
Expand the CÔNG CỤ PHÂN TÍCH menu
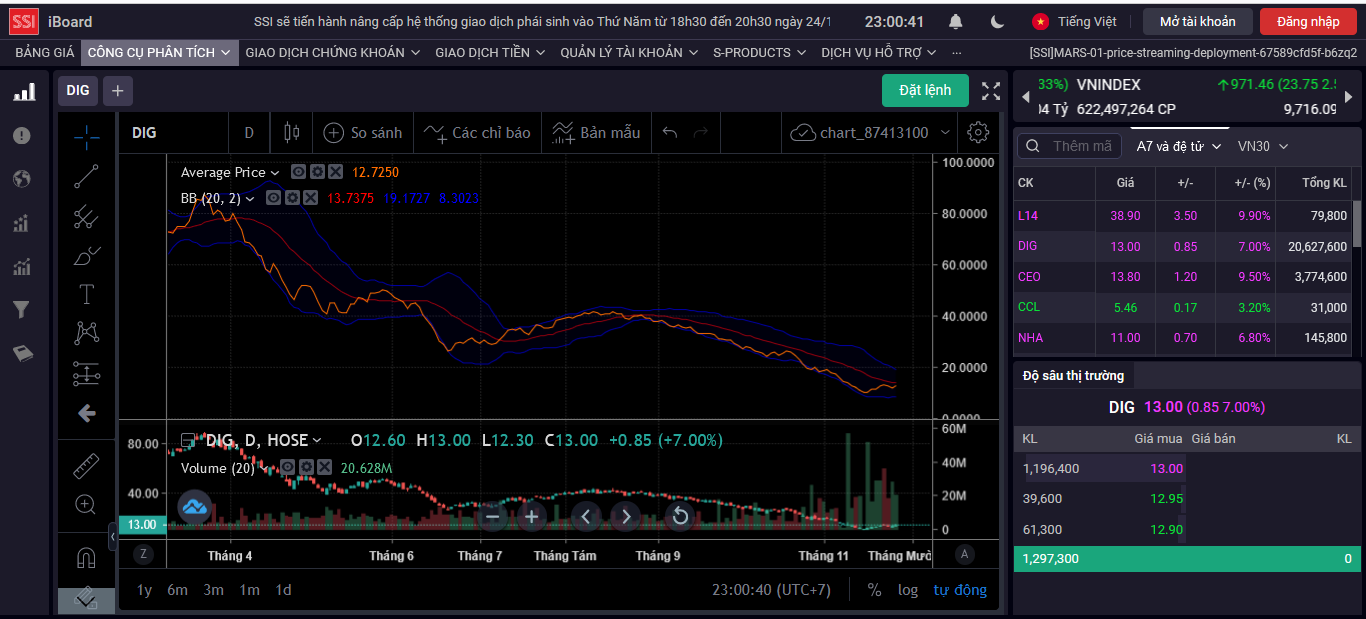tap(159, 52)
